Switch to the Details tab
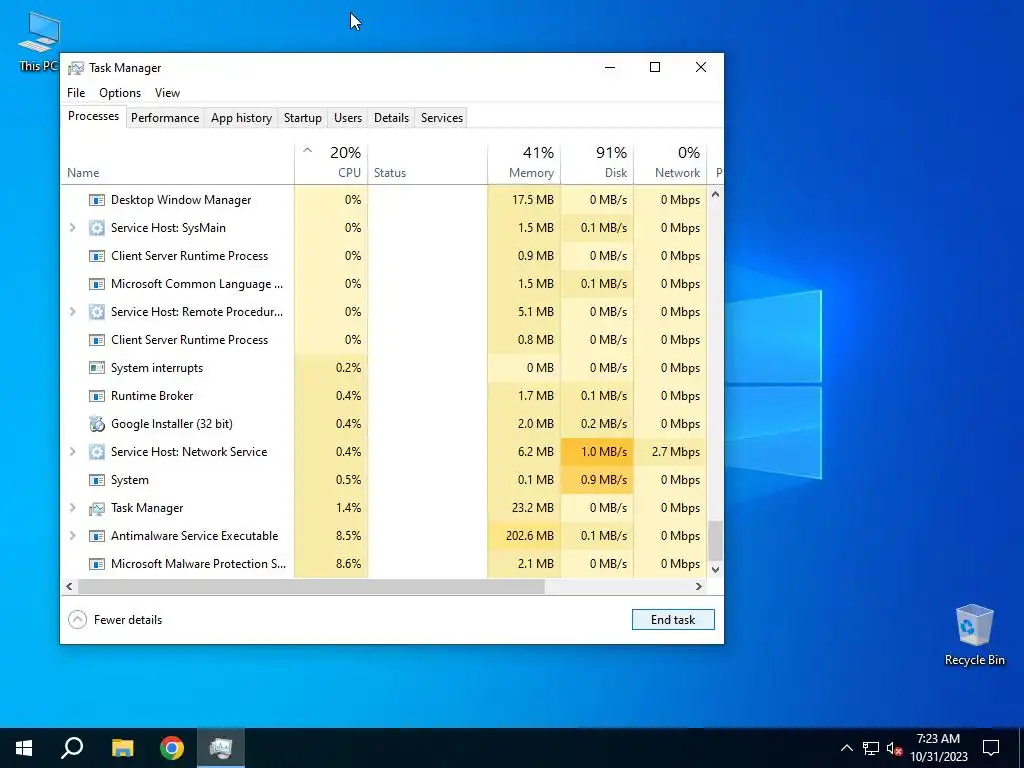 click(391, 118)
